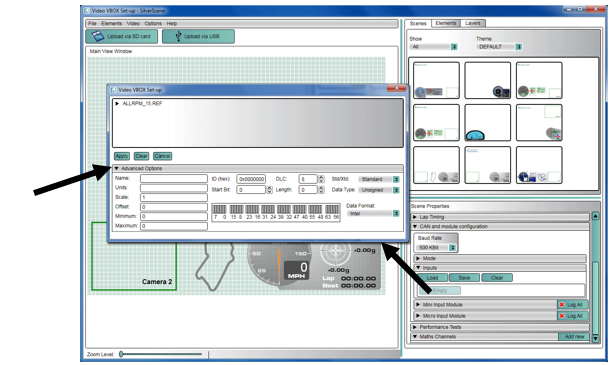Open the Theme dropdown set to DEFAULT
Image resolution: width=614 pixels, height=365 pixels.
(499, 47)
